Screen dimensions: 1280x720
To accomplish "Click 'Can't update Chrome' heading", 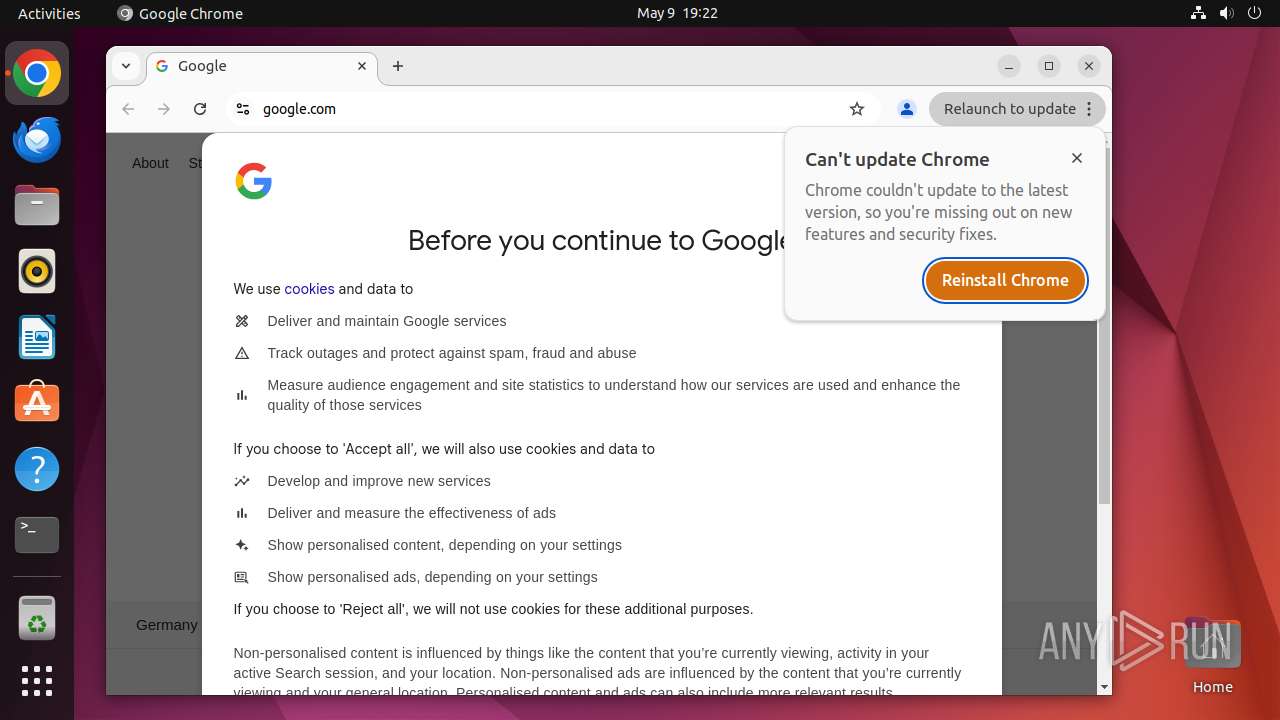I will (897, 159).
